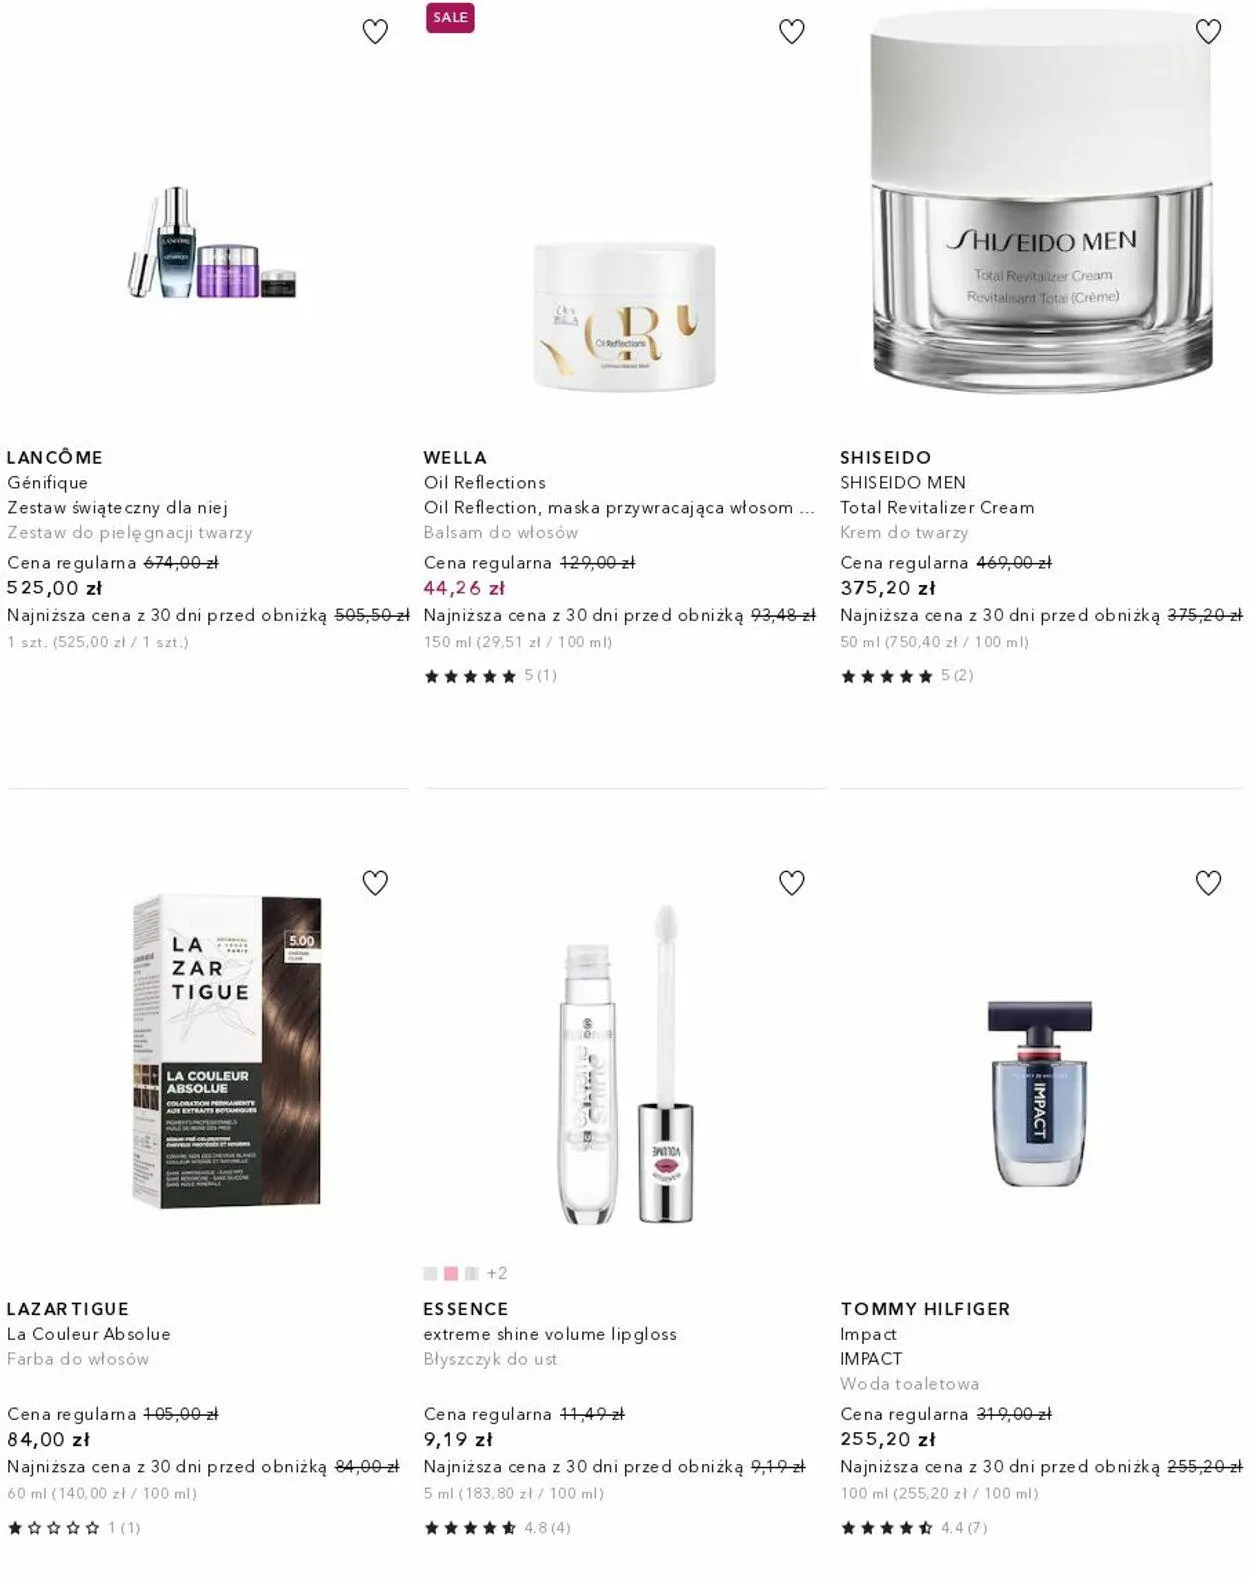Heart the Tommy Hilfiger Impact fragrance
This screenshot has width=1250, height=1580.
1209,883
